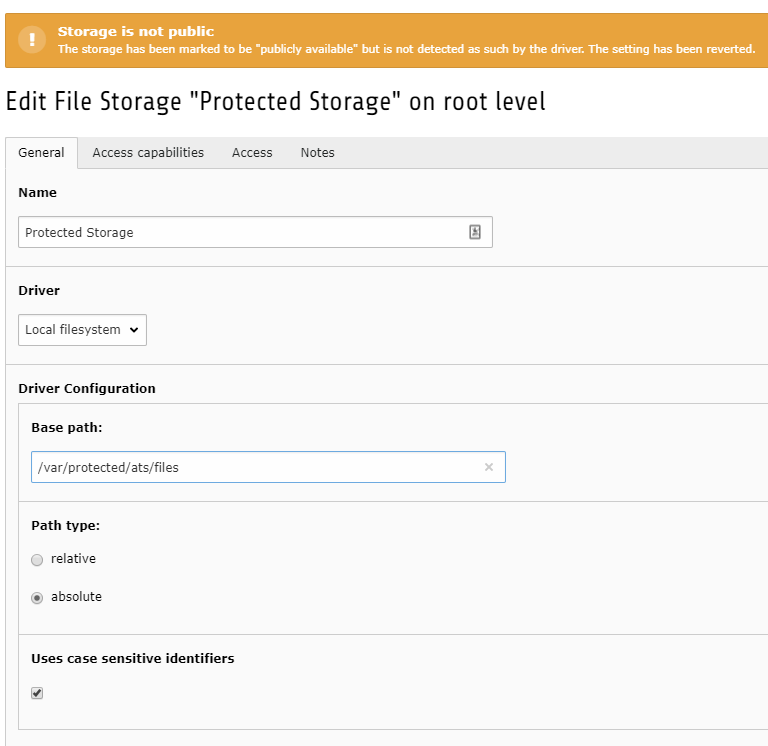The height and width of the screenshot is (746, 768).
Task: Click the 'Storage is not public' warning title
Action: tap(136, 32)
